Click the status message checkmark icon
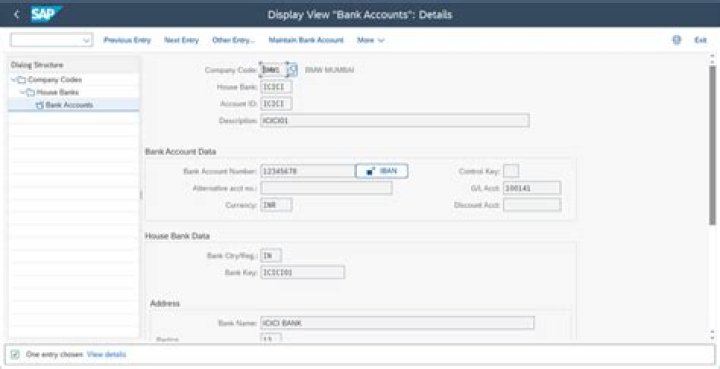The image size is (720, 369). pyautogui.click(x=15, y=354)
